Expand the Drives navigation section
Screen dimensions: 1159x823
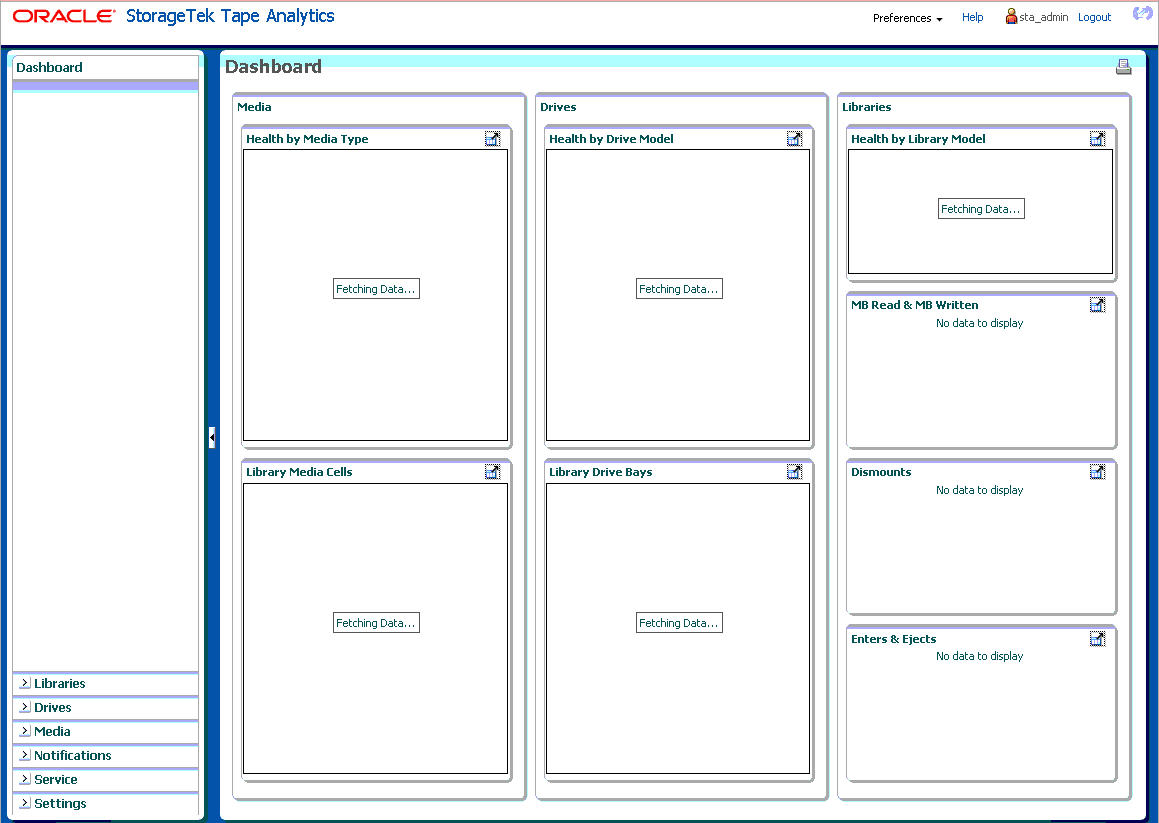click(25, 708)
